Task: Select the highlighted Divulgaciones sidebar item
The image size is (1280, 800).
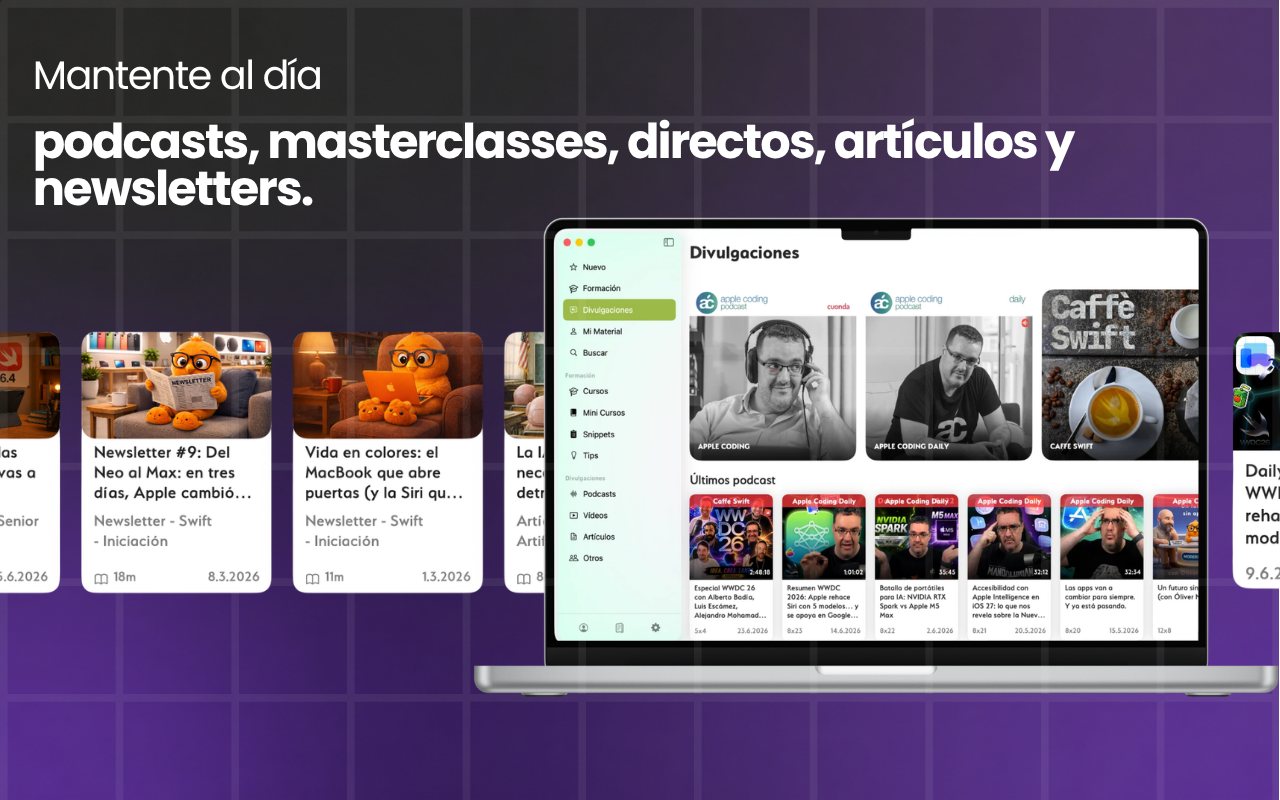Action: tap(619, 310)
